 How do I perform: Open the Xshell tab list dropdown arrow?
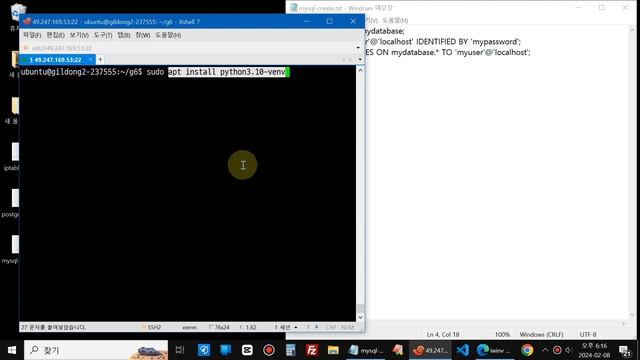(x=360, y=60)
